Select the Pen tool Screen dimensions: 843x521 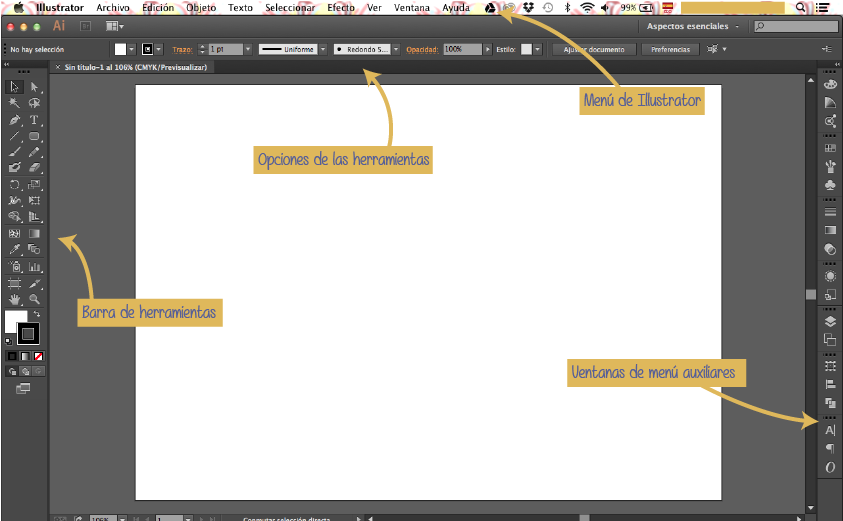[15, 119]
